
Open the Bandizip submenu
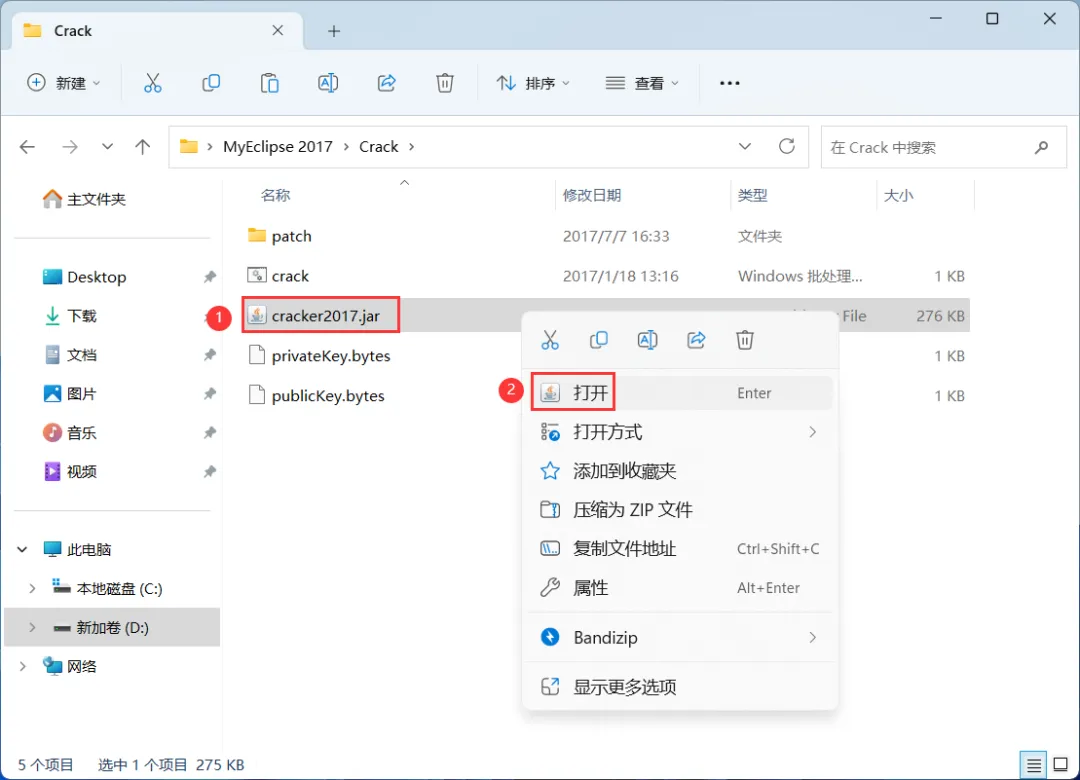point(681,637)
